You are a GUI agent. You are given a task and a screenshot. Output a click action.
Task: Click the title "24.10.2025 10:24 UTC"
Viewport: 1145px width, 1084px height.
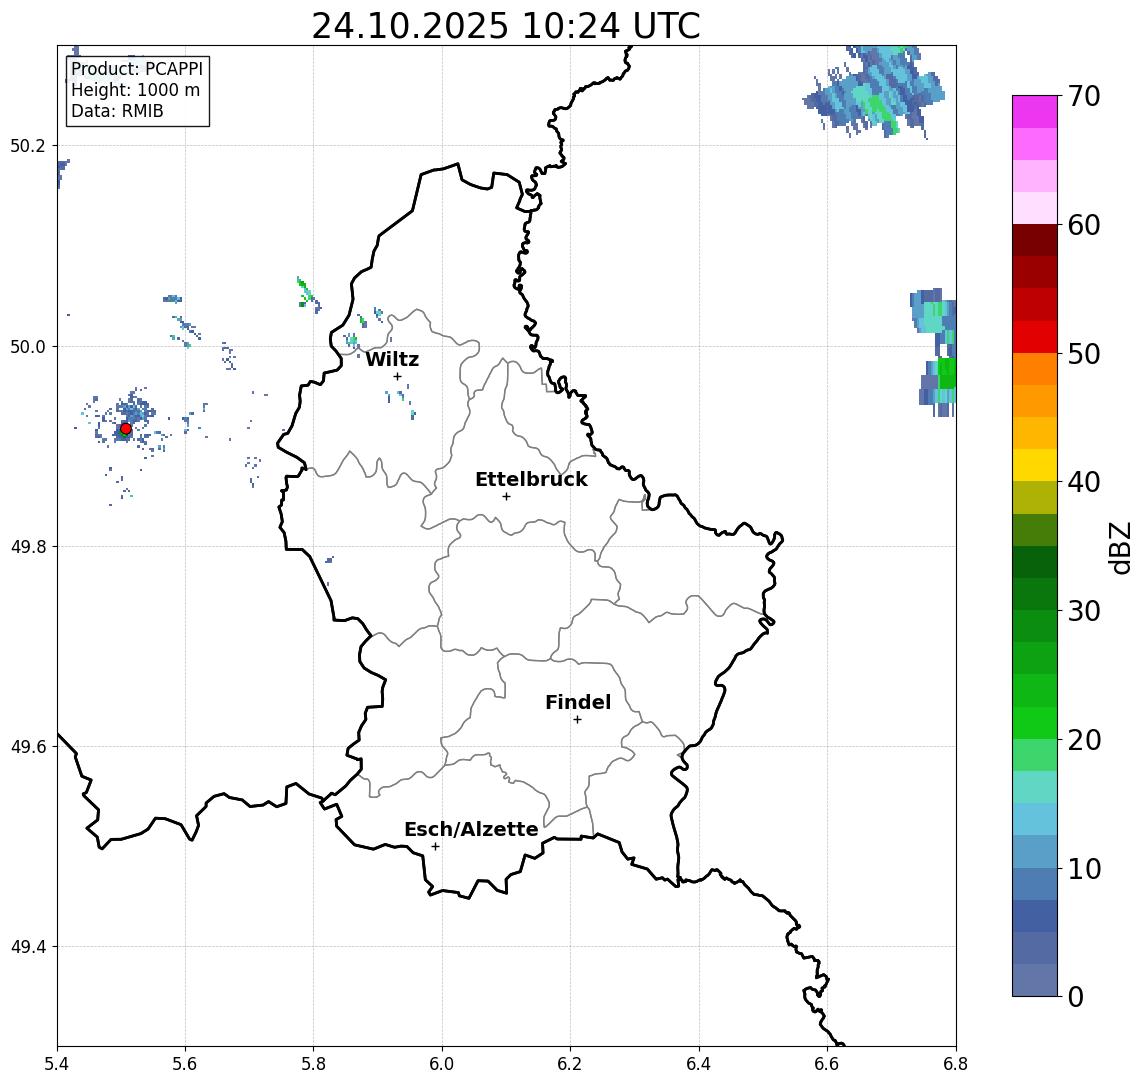[x=505, y=26]
